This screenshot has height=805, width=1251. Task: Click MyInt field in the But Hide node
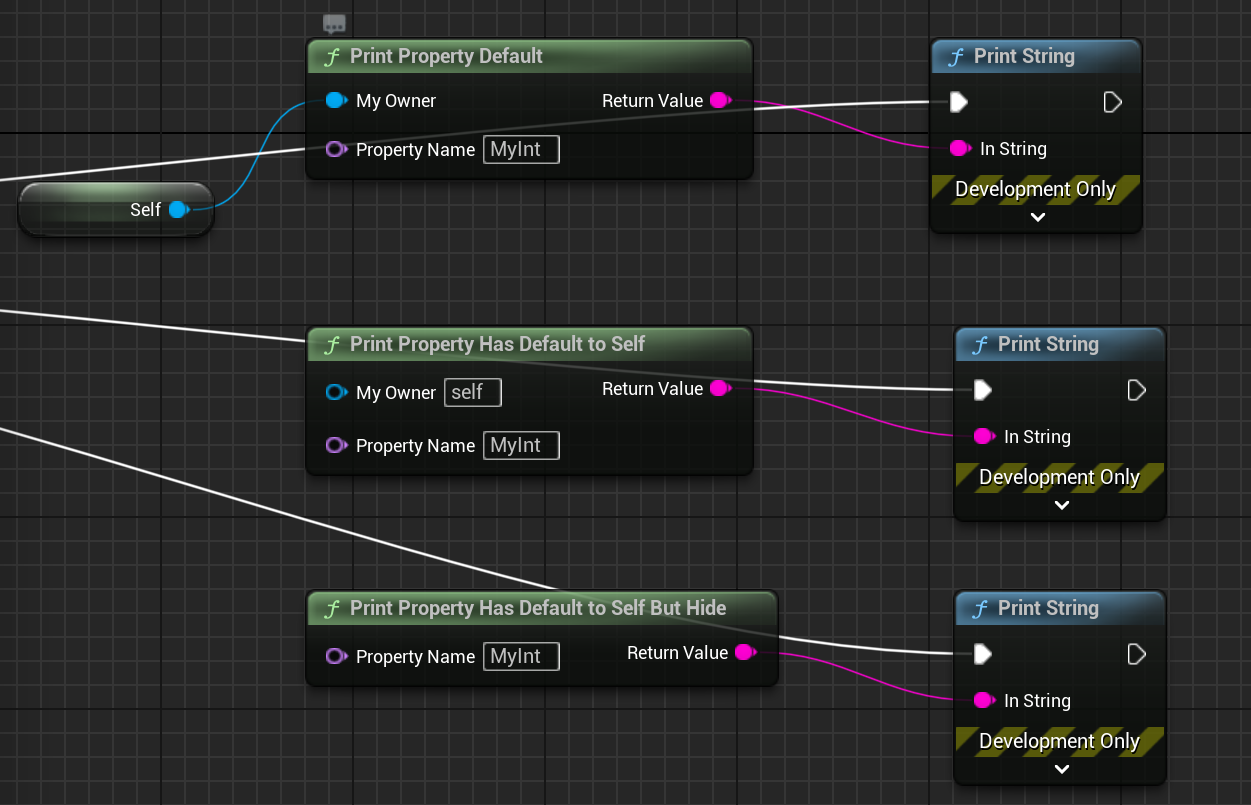click(x=521, y=657)
